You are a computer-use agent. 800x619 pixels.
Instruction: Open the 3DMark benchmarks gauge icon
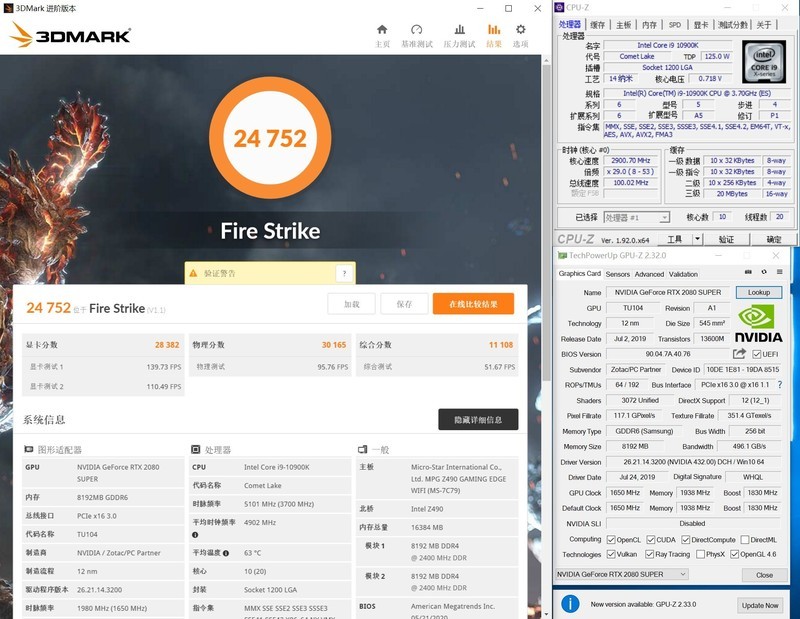coord(417,30)
